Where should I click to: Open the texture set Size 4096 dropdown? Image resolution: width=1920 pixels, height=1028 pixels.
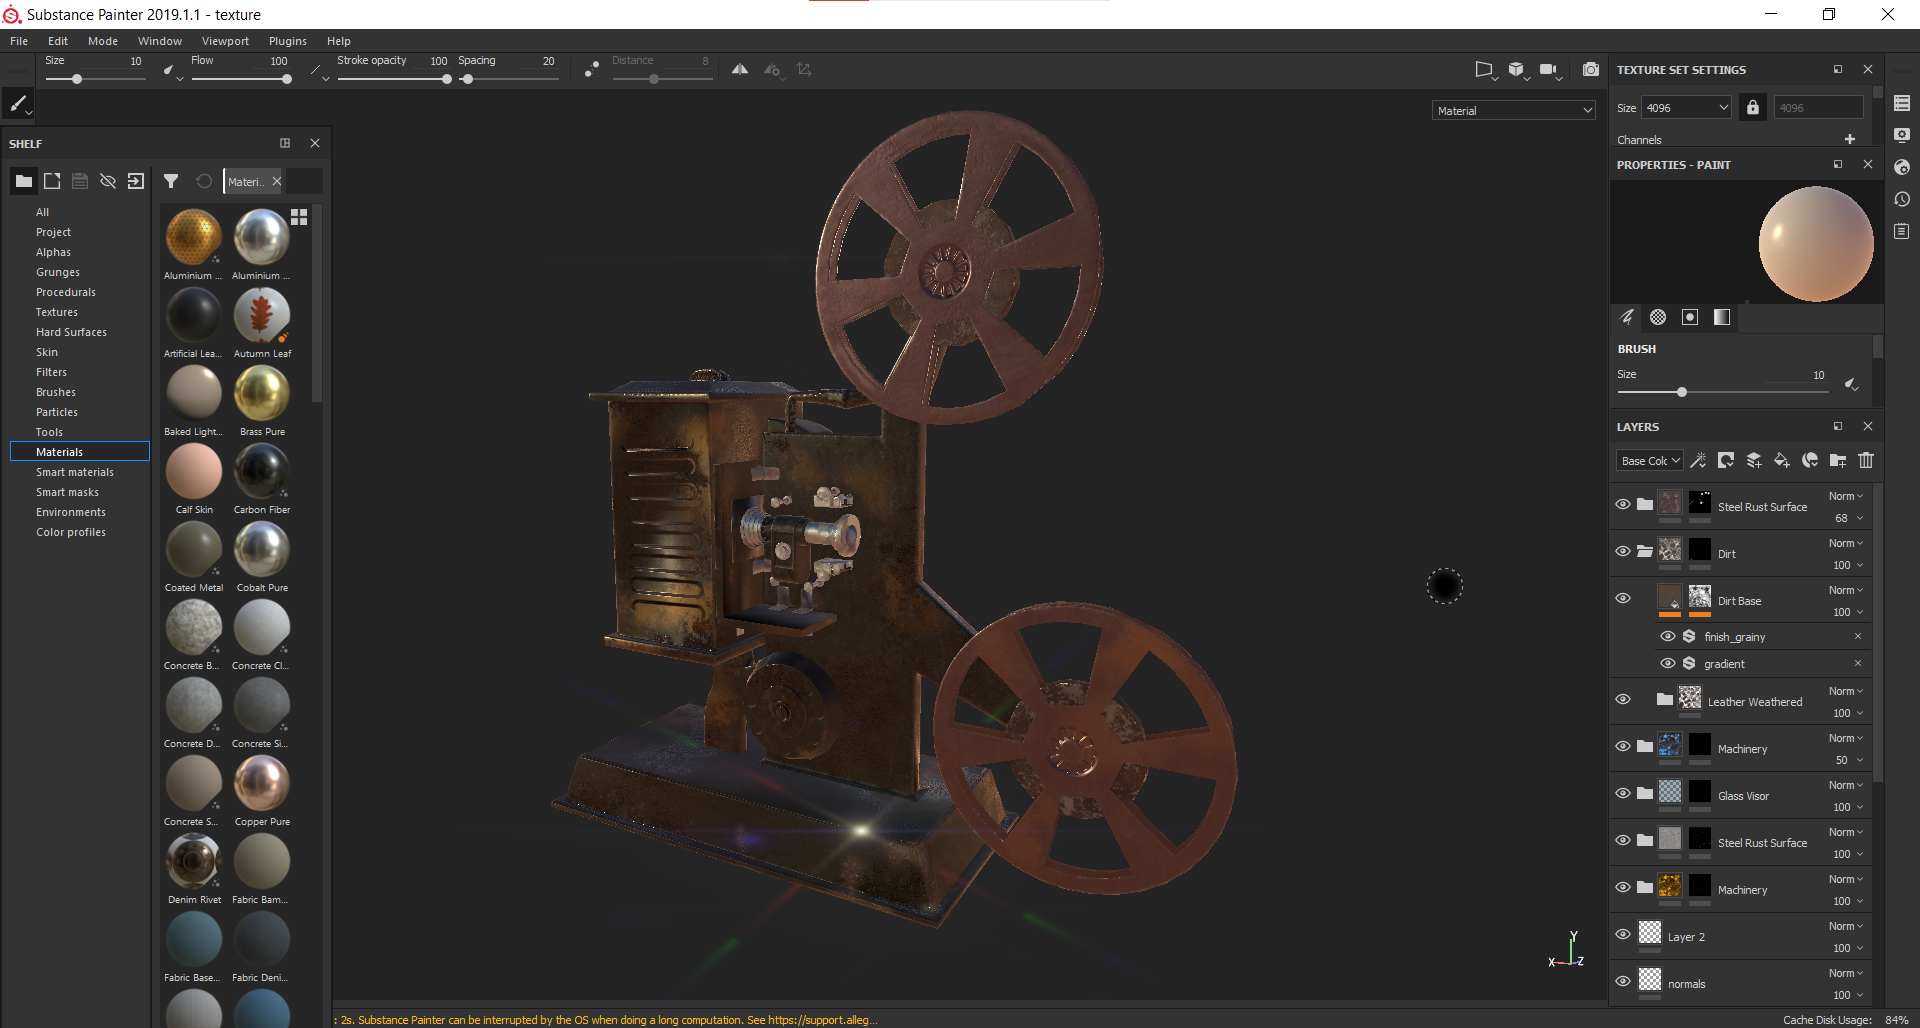(1686, 107)
